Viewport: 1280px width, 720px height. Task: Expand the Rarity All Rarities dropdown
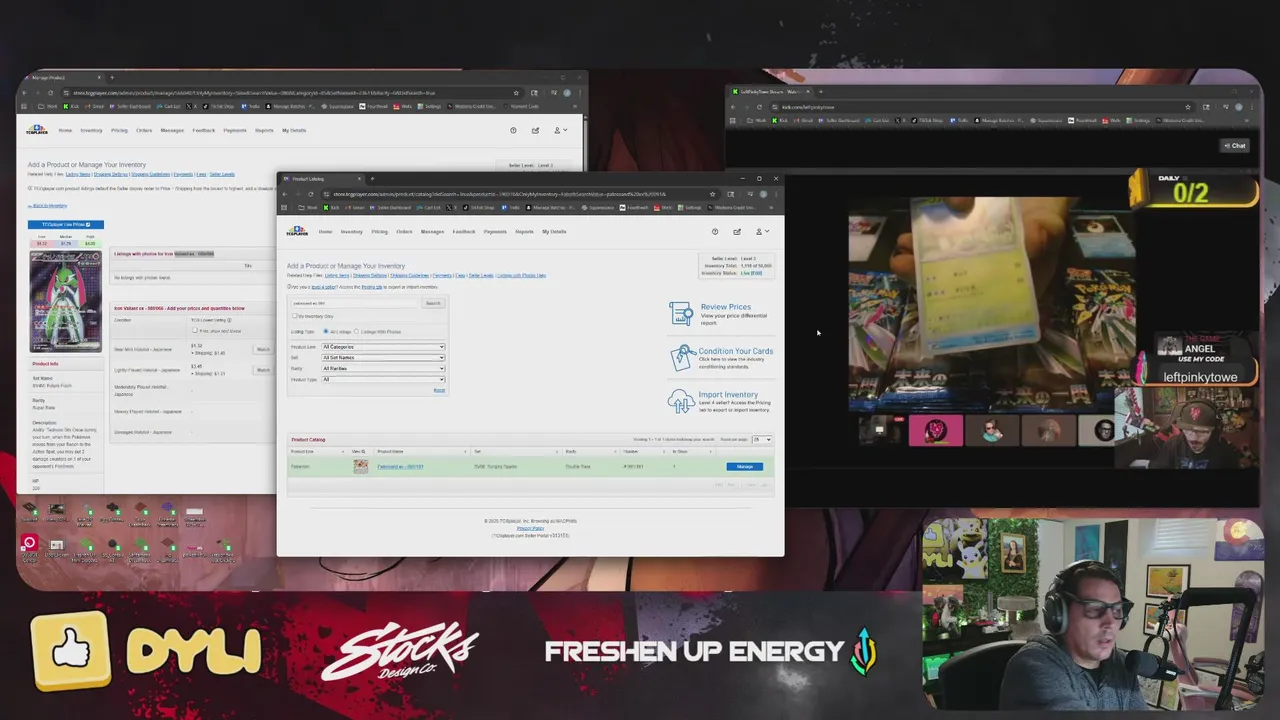coord(383,368)
